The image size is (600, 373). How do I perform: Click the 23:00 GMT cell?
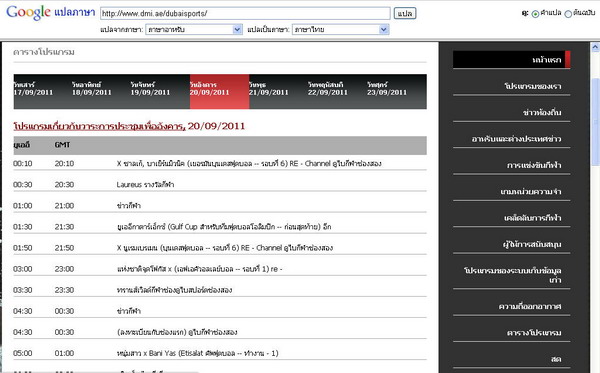64,269
